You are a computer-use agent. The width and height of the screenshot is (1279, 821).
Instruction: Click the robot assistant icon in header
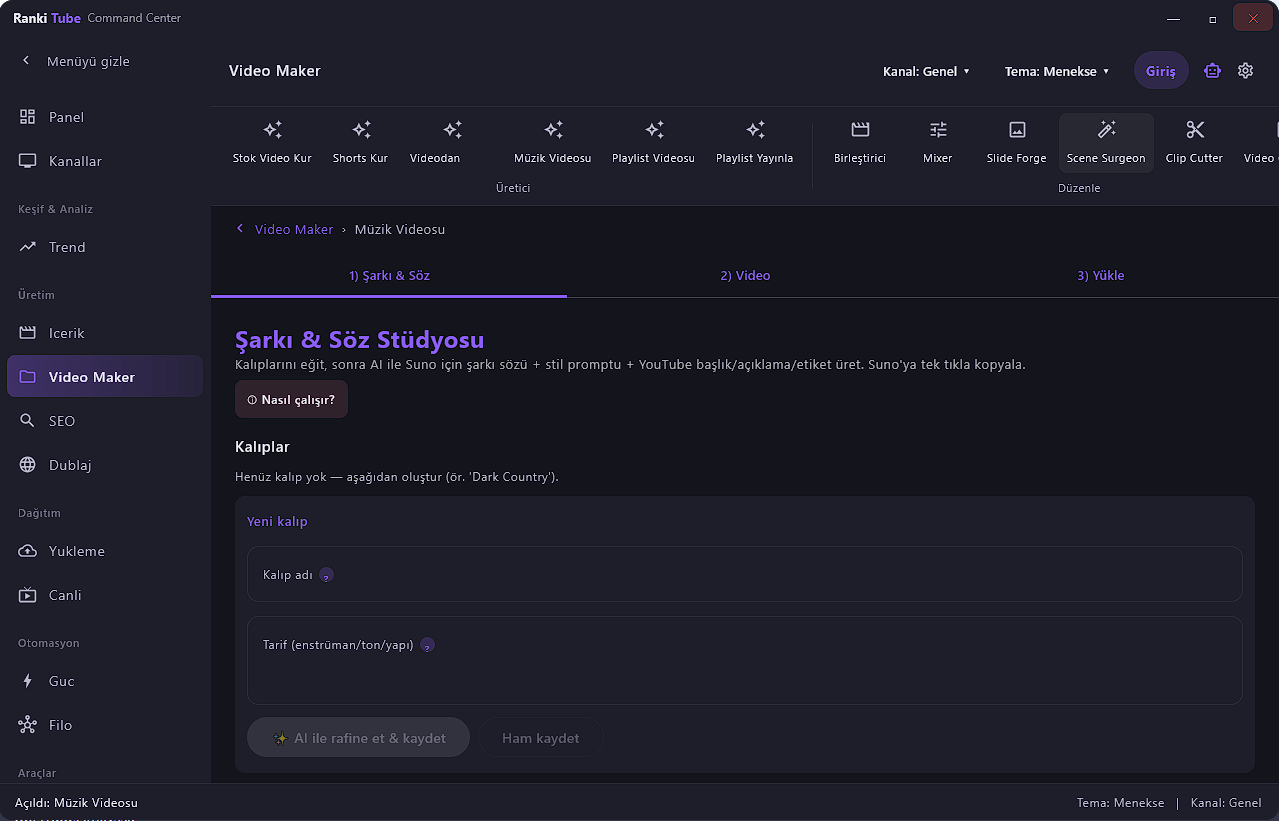[1212, 71]
